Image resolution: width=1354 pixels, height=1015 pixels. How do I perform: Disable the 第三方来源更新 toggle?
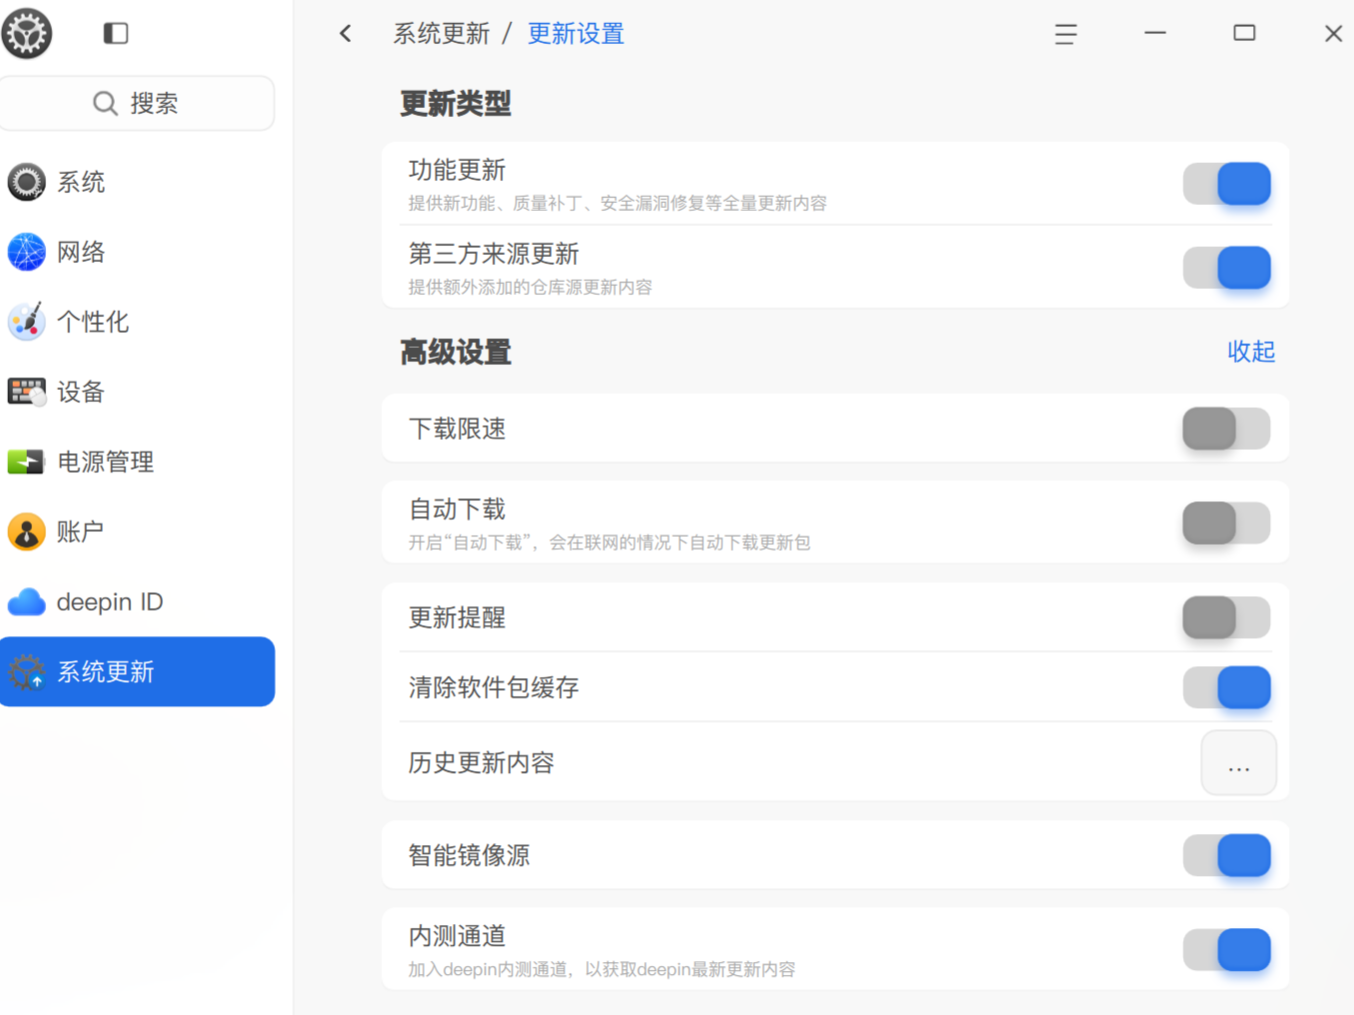click(1227, 268)
